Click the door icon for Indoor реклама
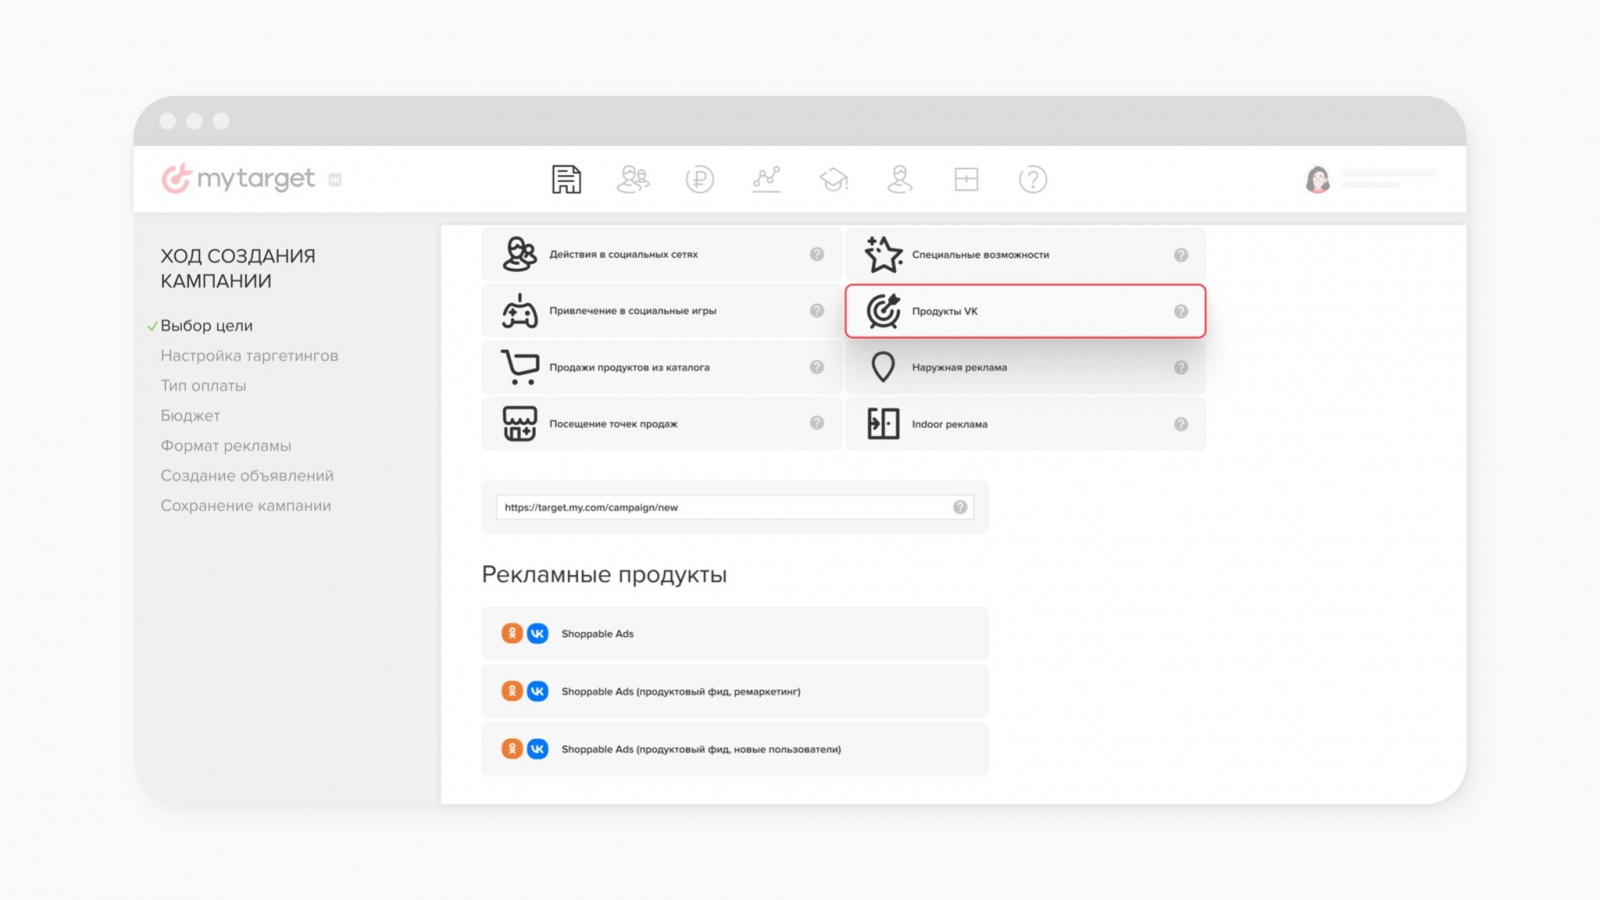Screen dimensions: 1600x900 point(883,424)
